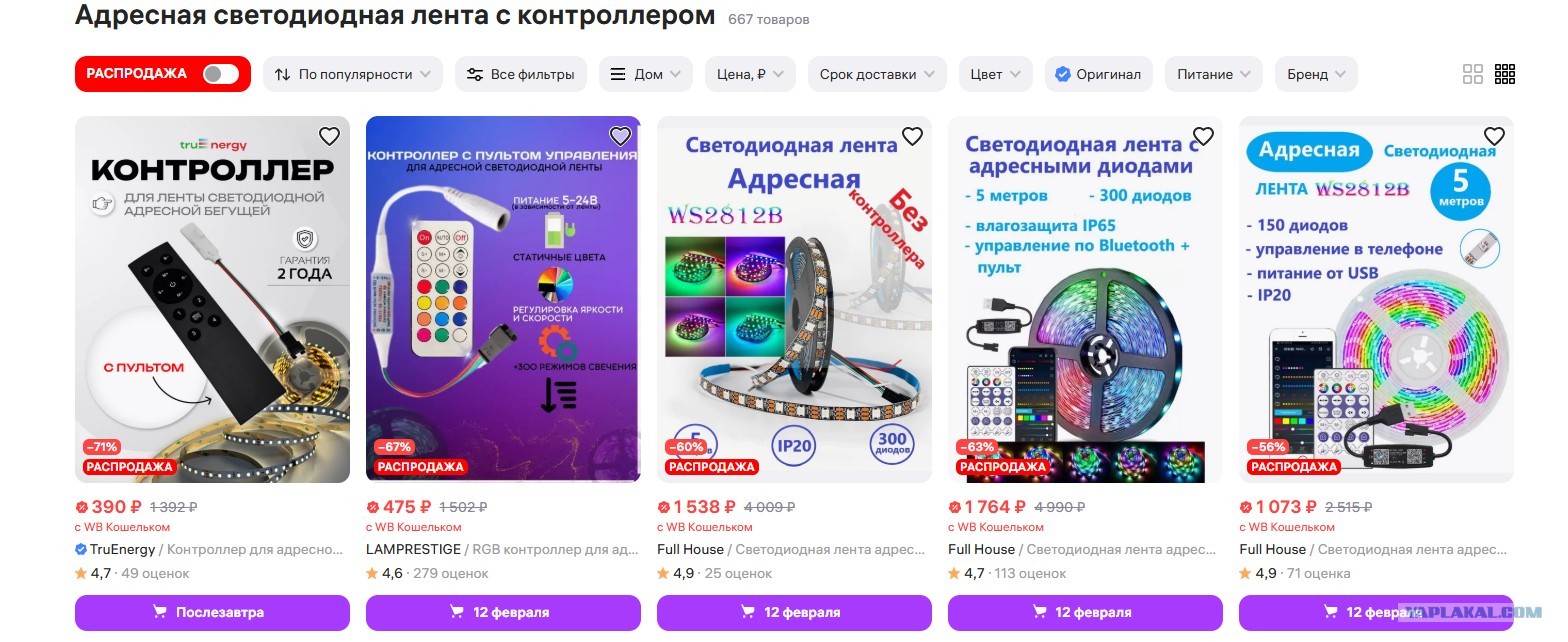Add TruEnergy controller to favorites heart

[x=329, y=137]
